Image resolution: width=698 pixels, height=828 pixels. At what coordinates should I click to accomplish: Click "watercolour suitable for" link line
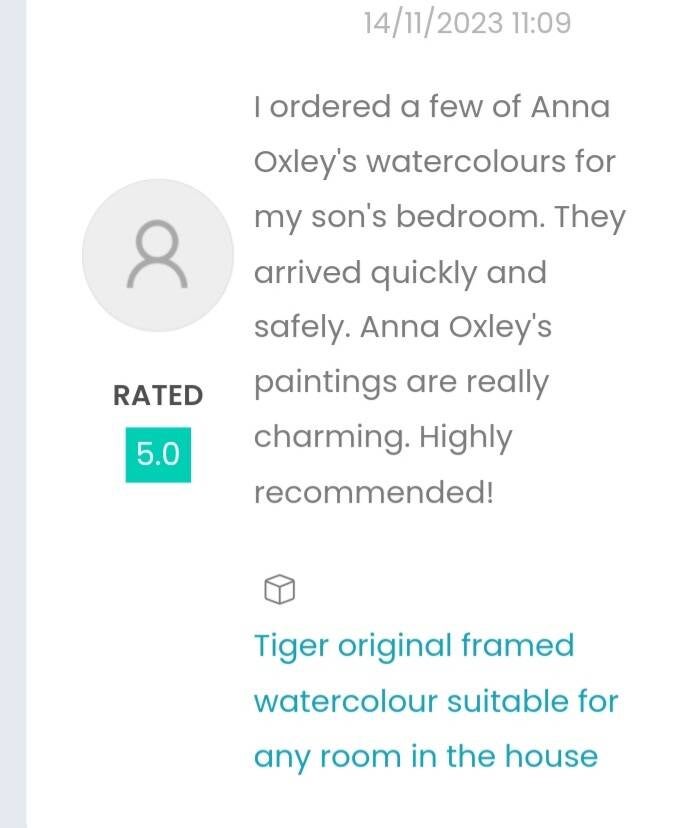435,701
